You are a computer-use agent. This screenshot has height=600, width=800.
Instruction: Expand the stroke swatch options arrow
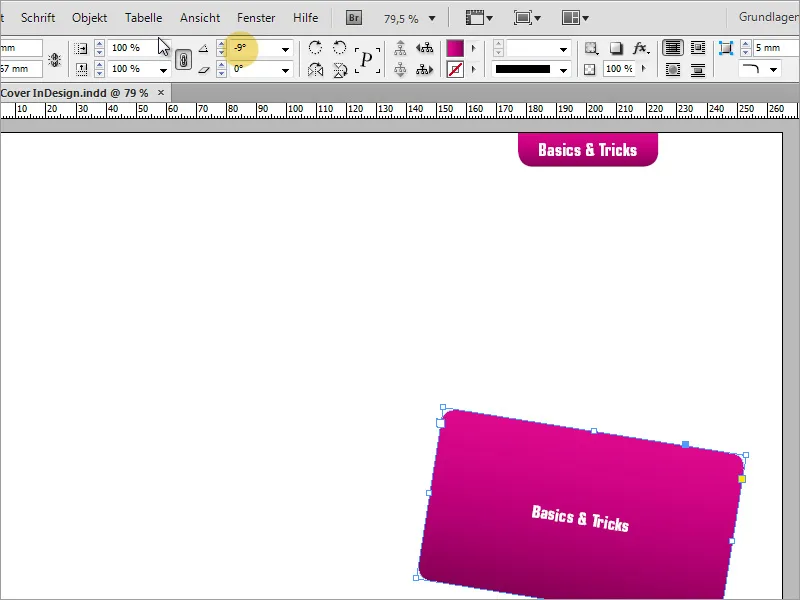pyautogui.click(x=473, y=69)
